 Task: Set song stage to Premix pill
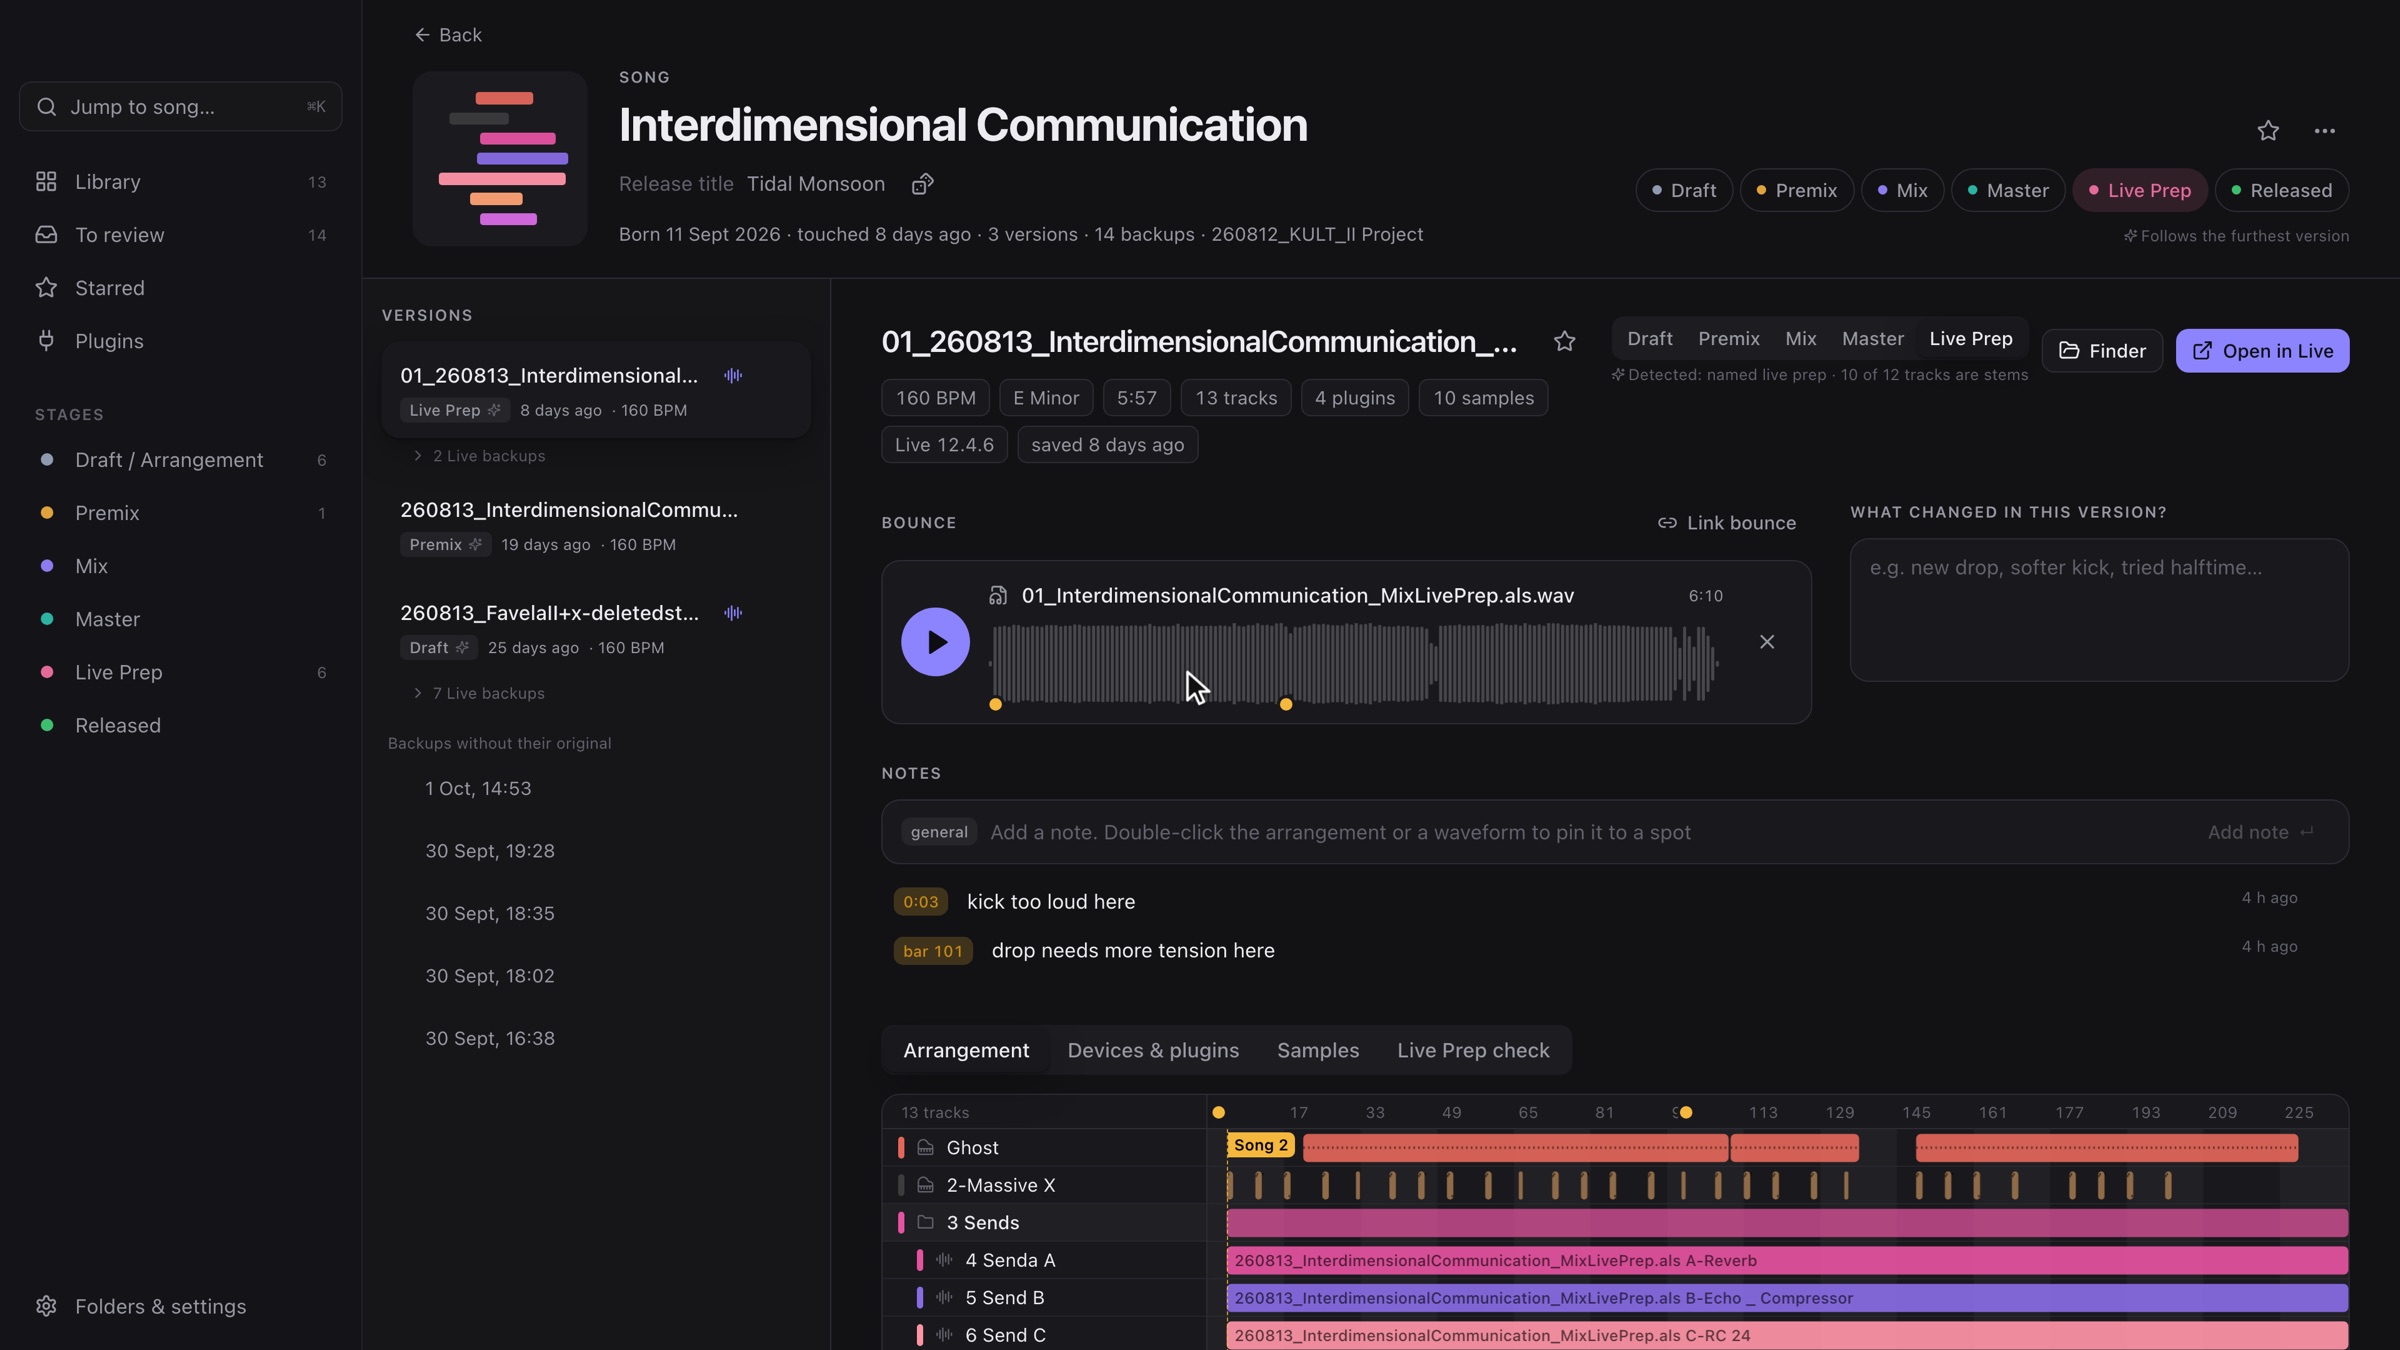(1797, 190)
